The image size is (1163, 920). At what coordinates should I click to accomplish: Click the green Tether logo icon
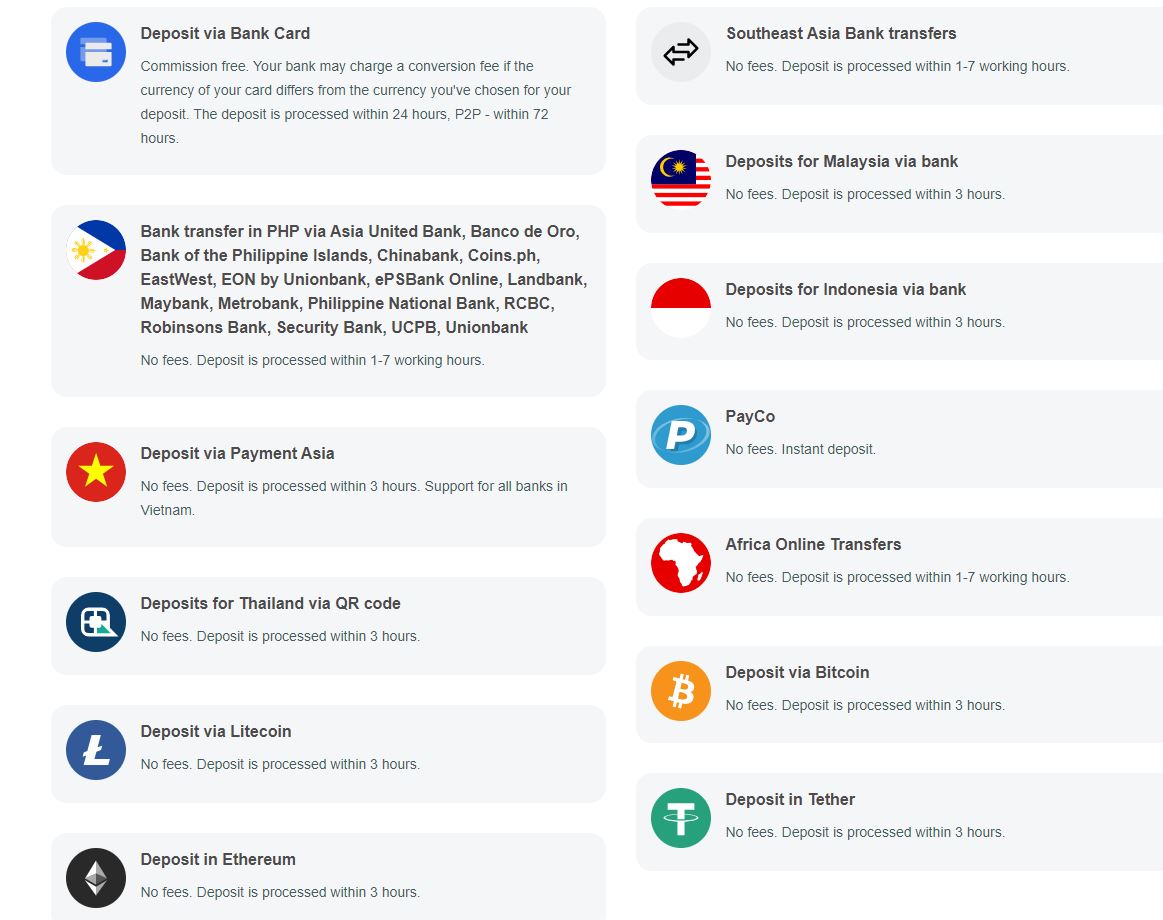click(681, 818)
